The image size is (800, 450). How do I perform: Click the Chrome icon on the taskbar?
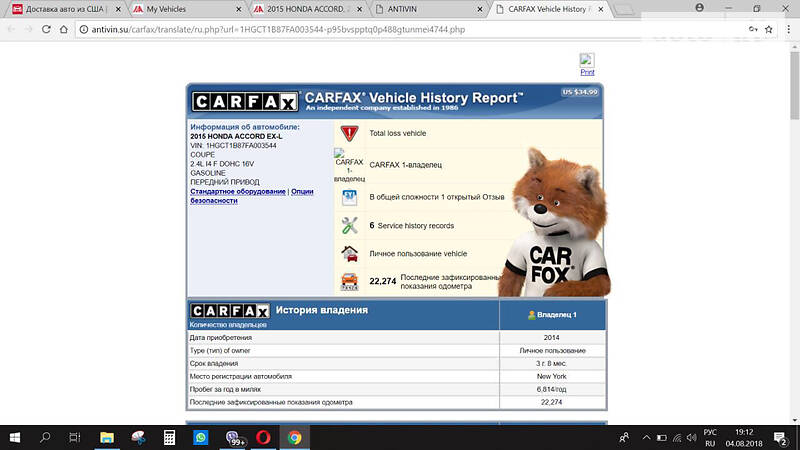[294, 437]
